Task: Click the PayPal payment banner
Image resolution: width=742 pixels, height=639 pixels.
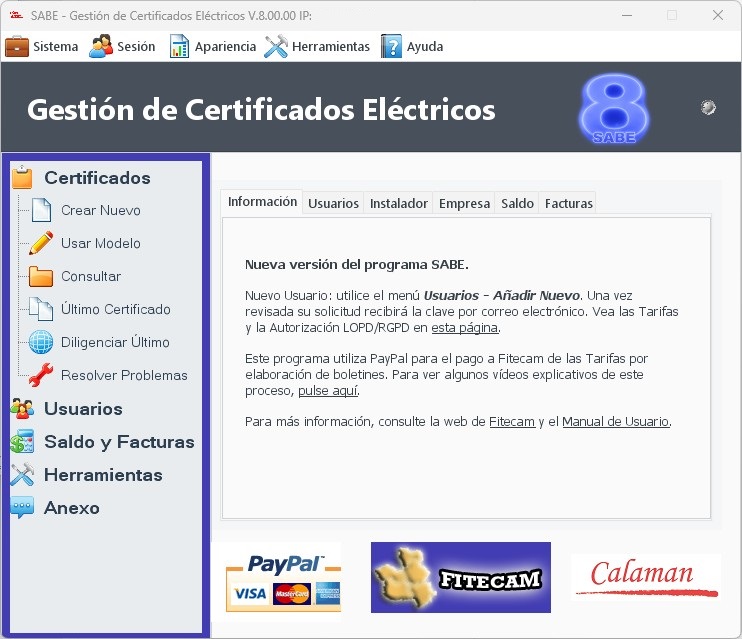Action: click(x=283, y=582)
